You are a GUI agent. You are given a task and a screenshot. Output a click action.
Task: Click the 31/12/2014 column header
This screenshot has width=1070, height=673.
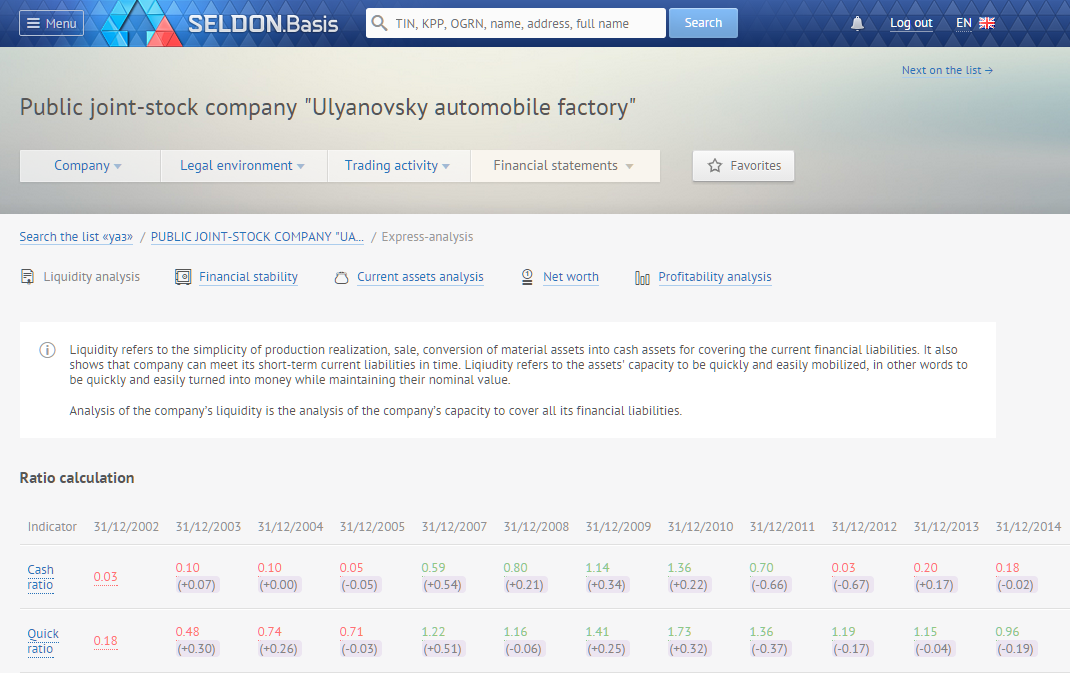(x=1028, y=527)
